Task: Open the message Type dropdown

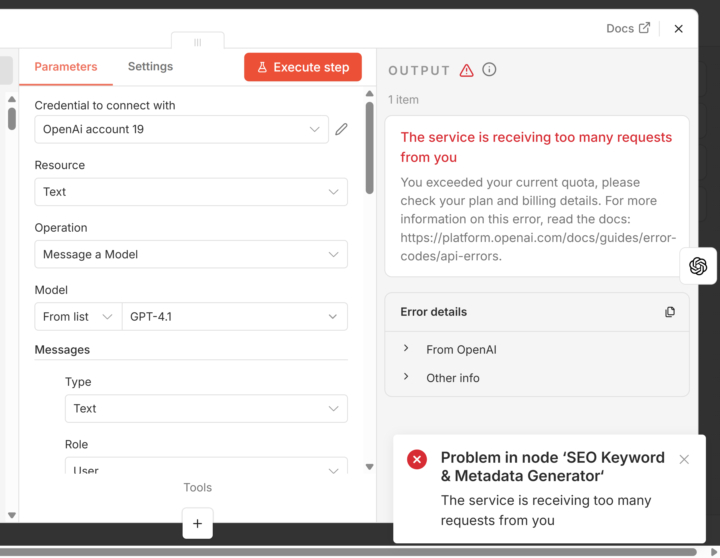Action: (x=206, y=409)
